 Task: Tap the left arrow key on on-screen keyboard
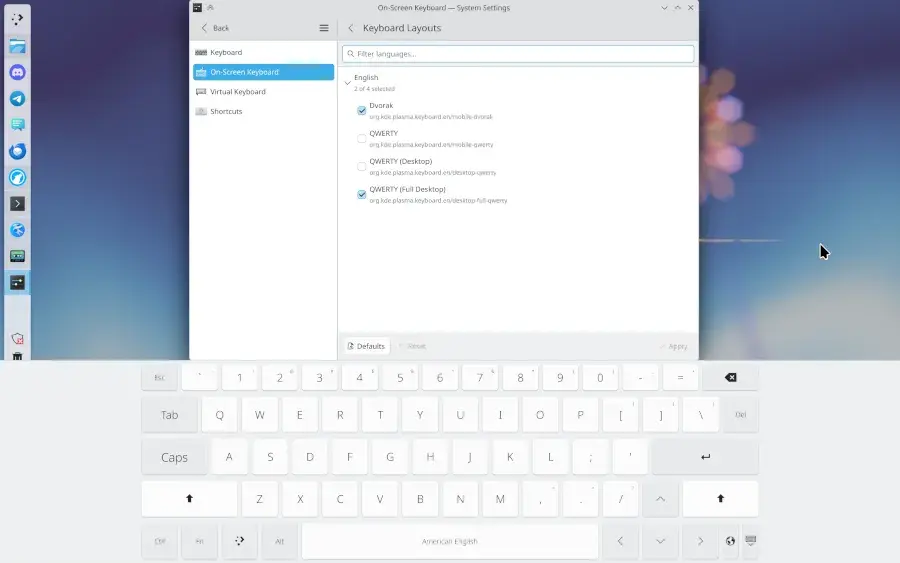[x=620, y=541]
